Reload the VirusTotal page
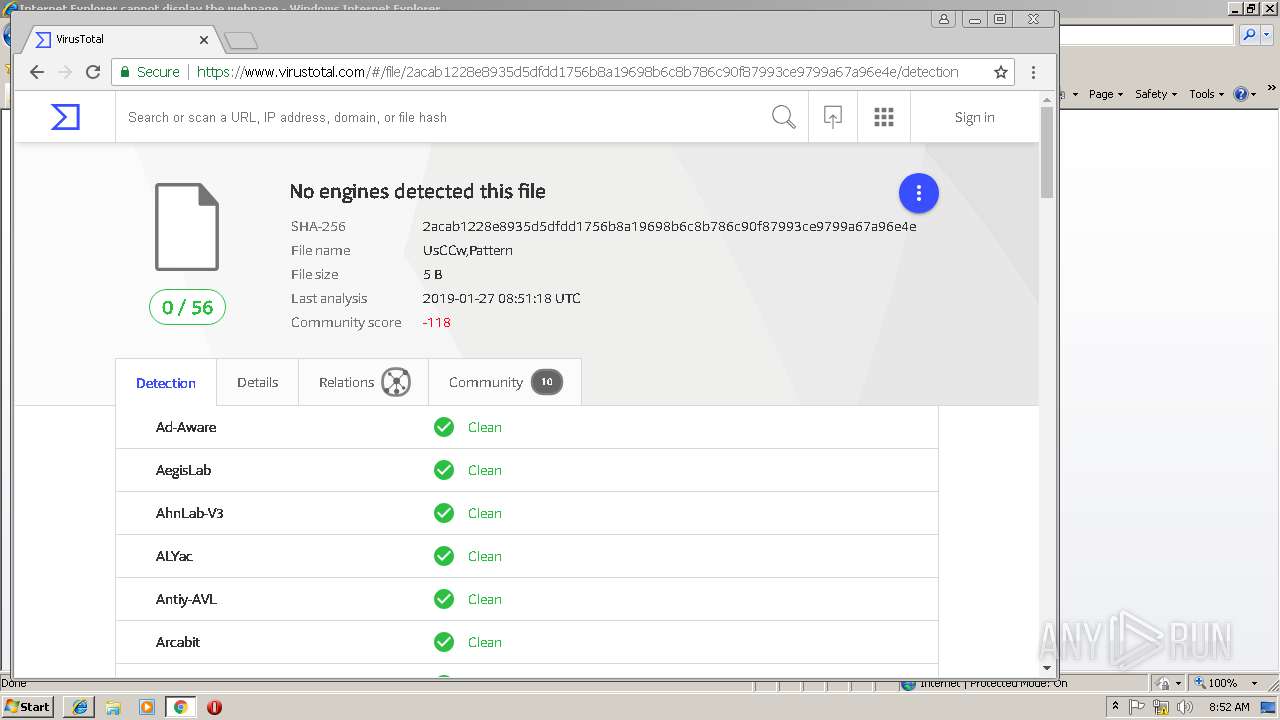The image size is (1280, 720). (x=93, y=72)
